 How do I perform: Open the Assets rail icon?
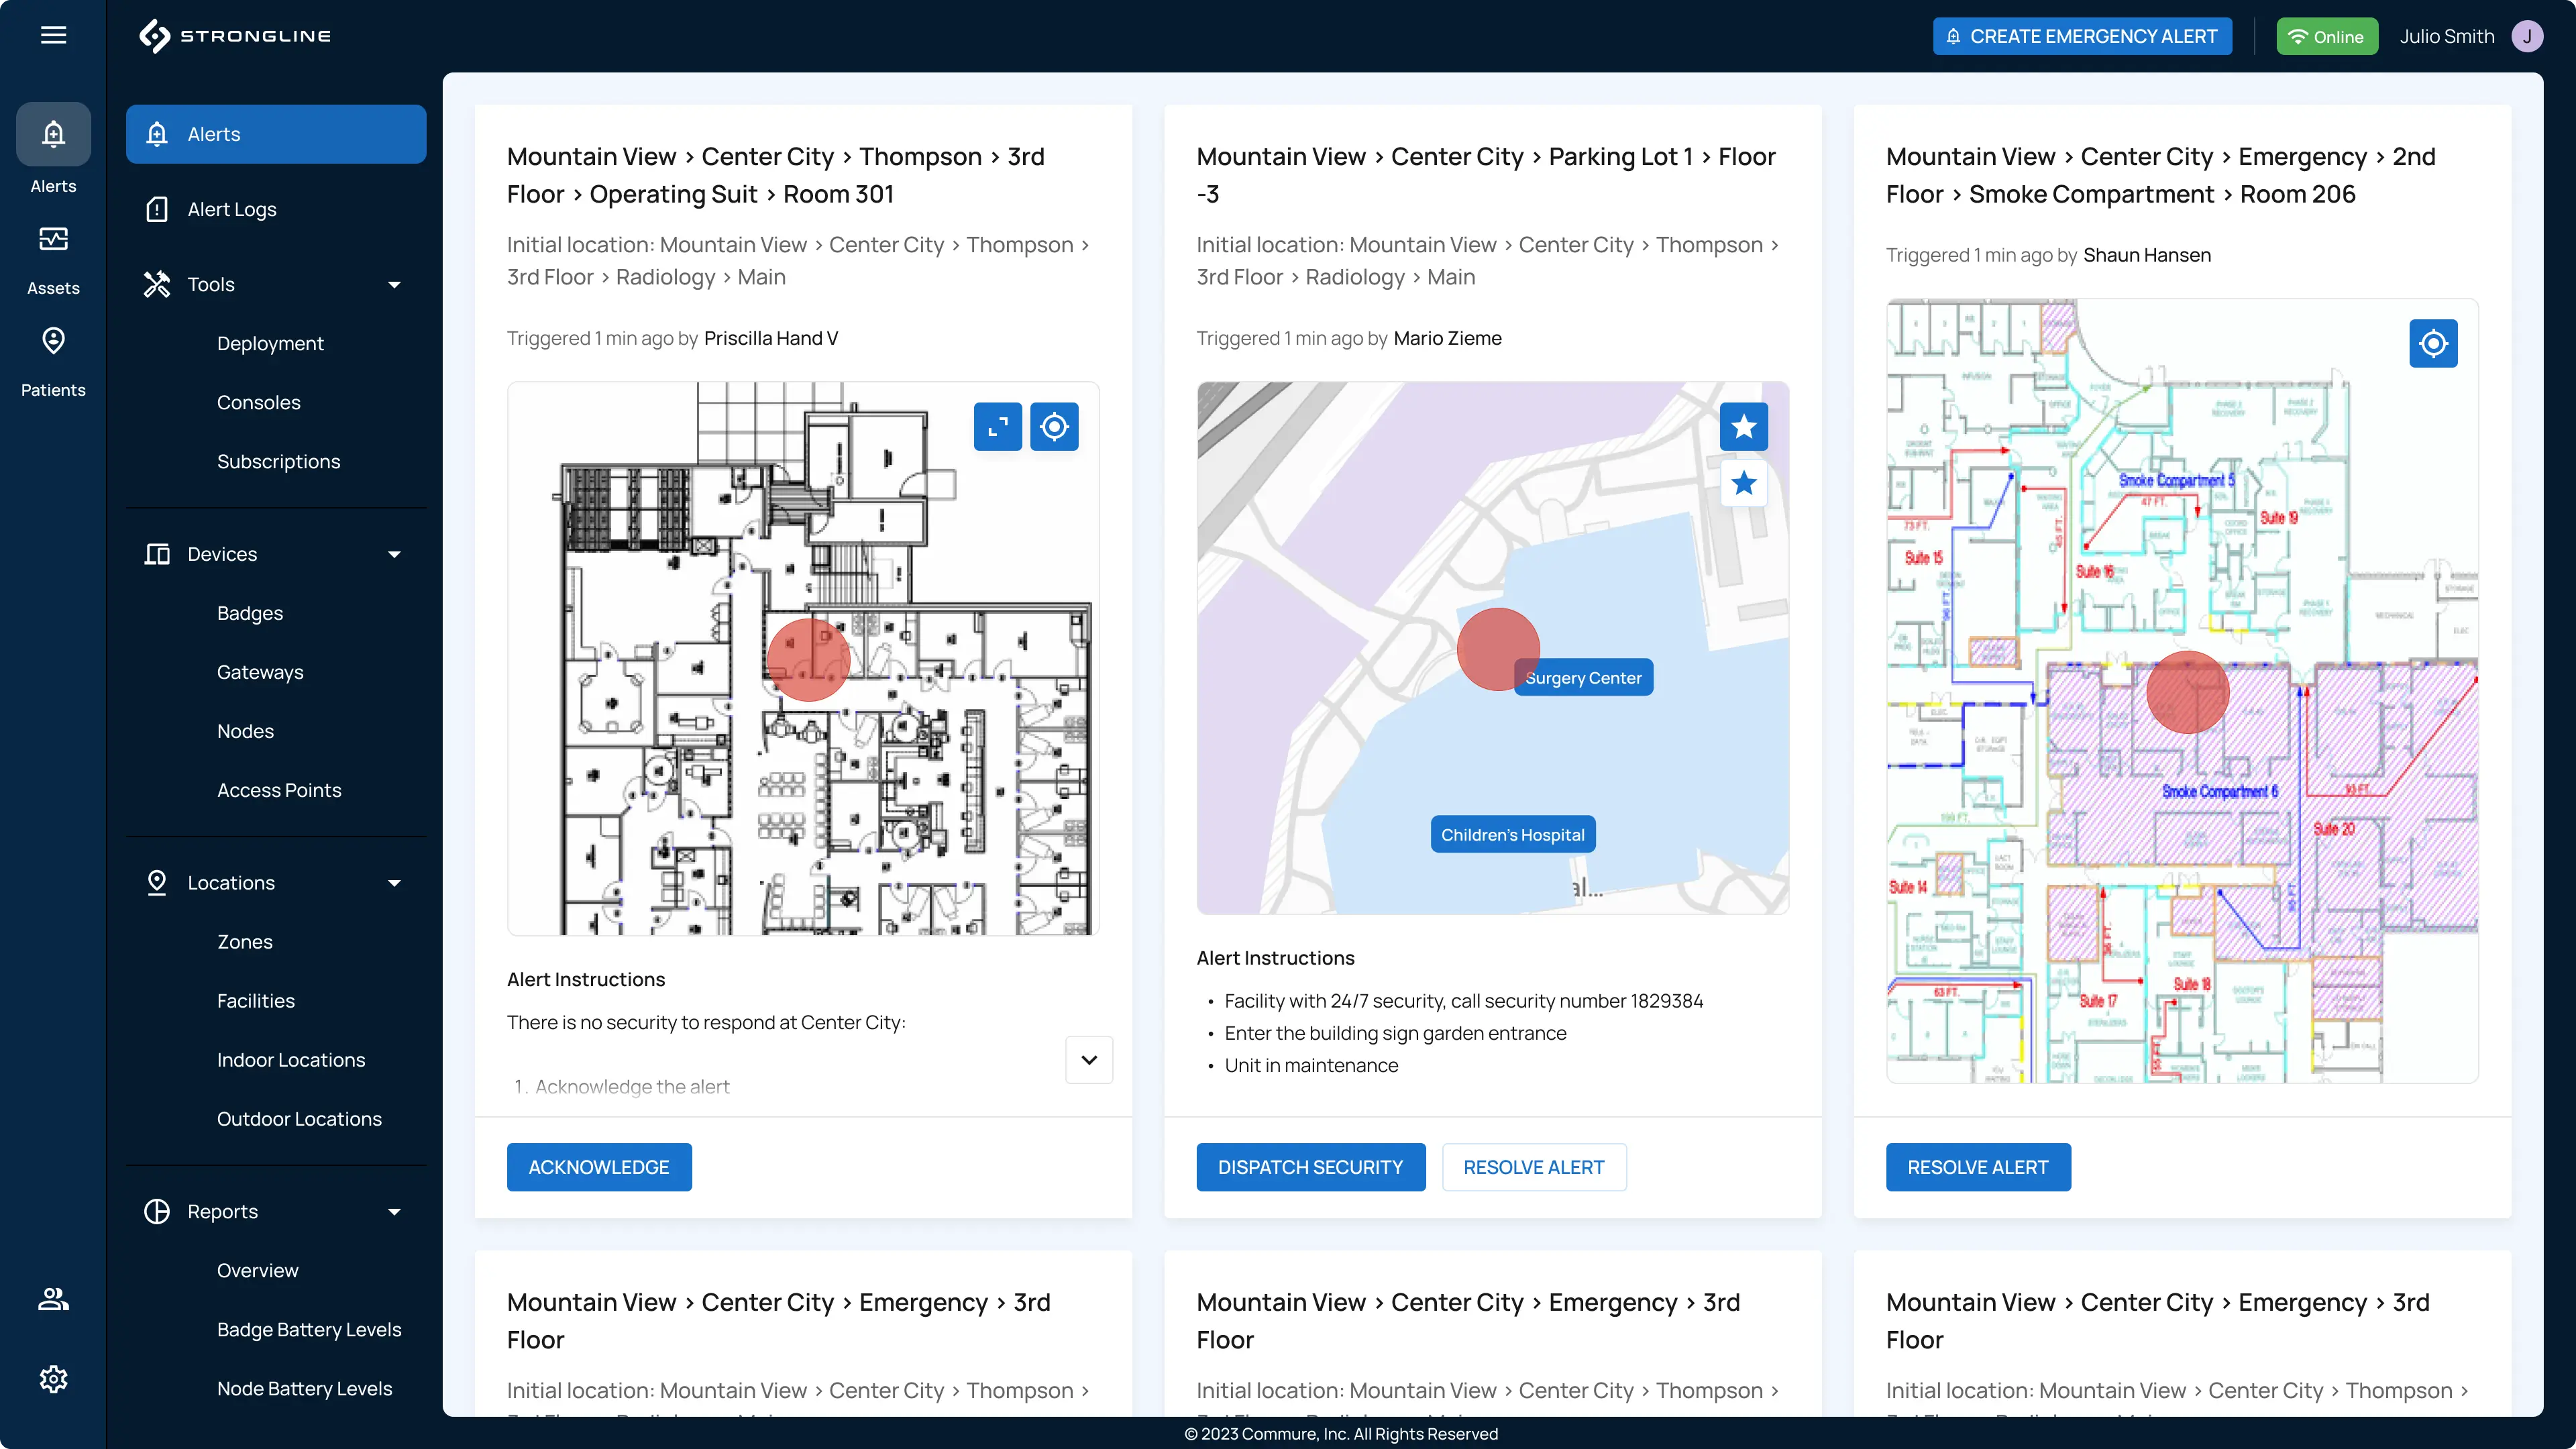point(53,239)
